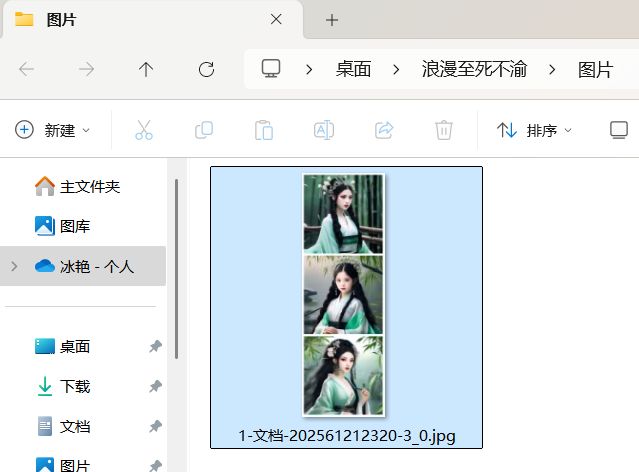
Task: Click the Copy icon in toolbar
Action: point(204,130)
